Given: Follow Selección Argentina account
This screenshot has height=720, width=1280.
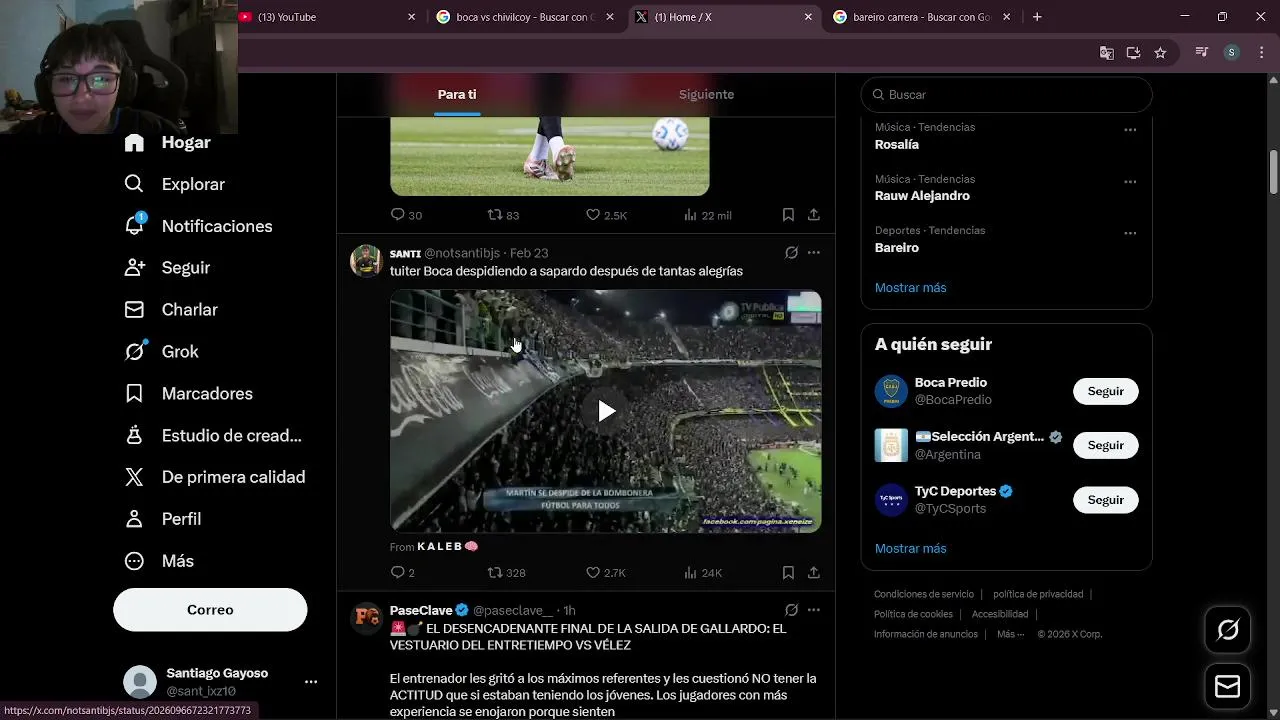Looking at the screenshot, I should coord(1106,445).
